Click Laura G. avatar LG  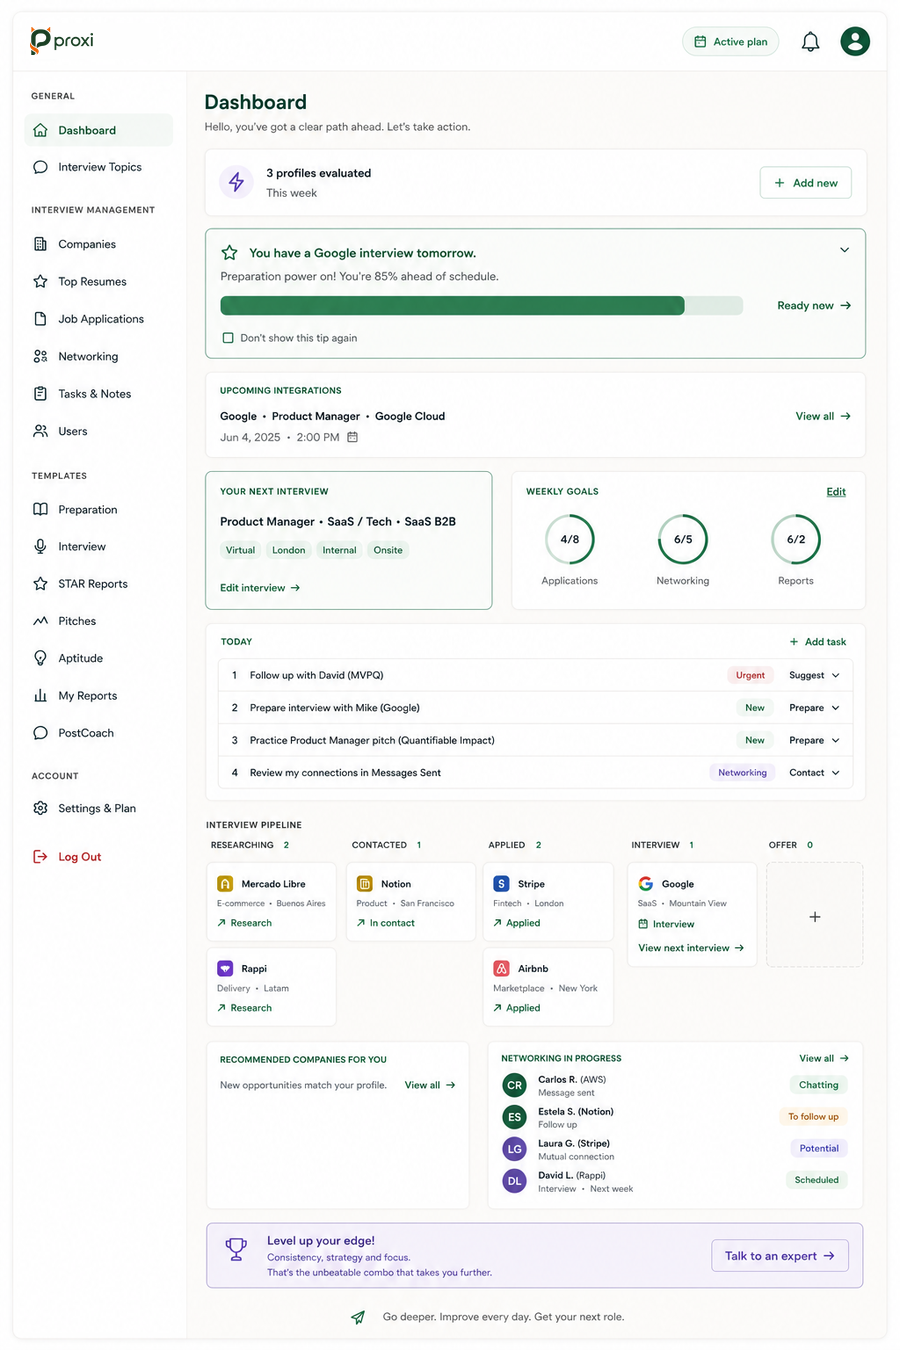pos(514,1149)
